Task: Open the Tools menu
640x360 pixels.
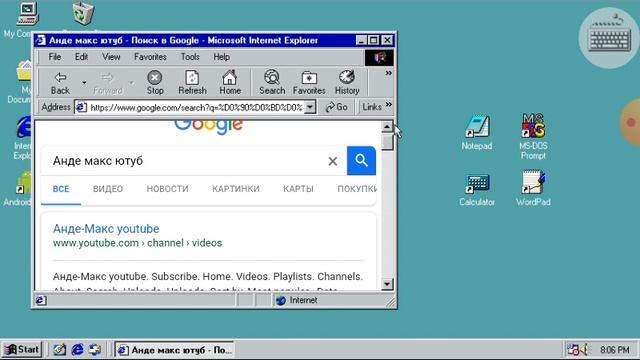Action: (190, 57)
